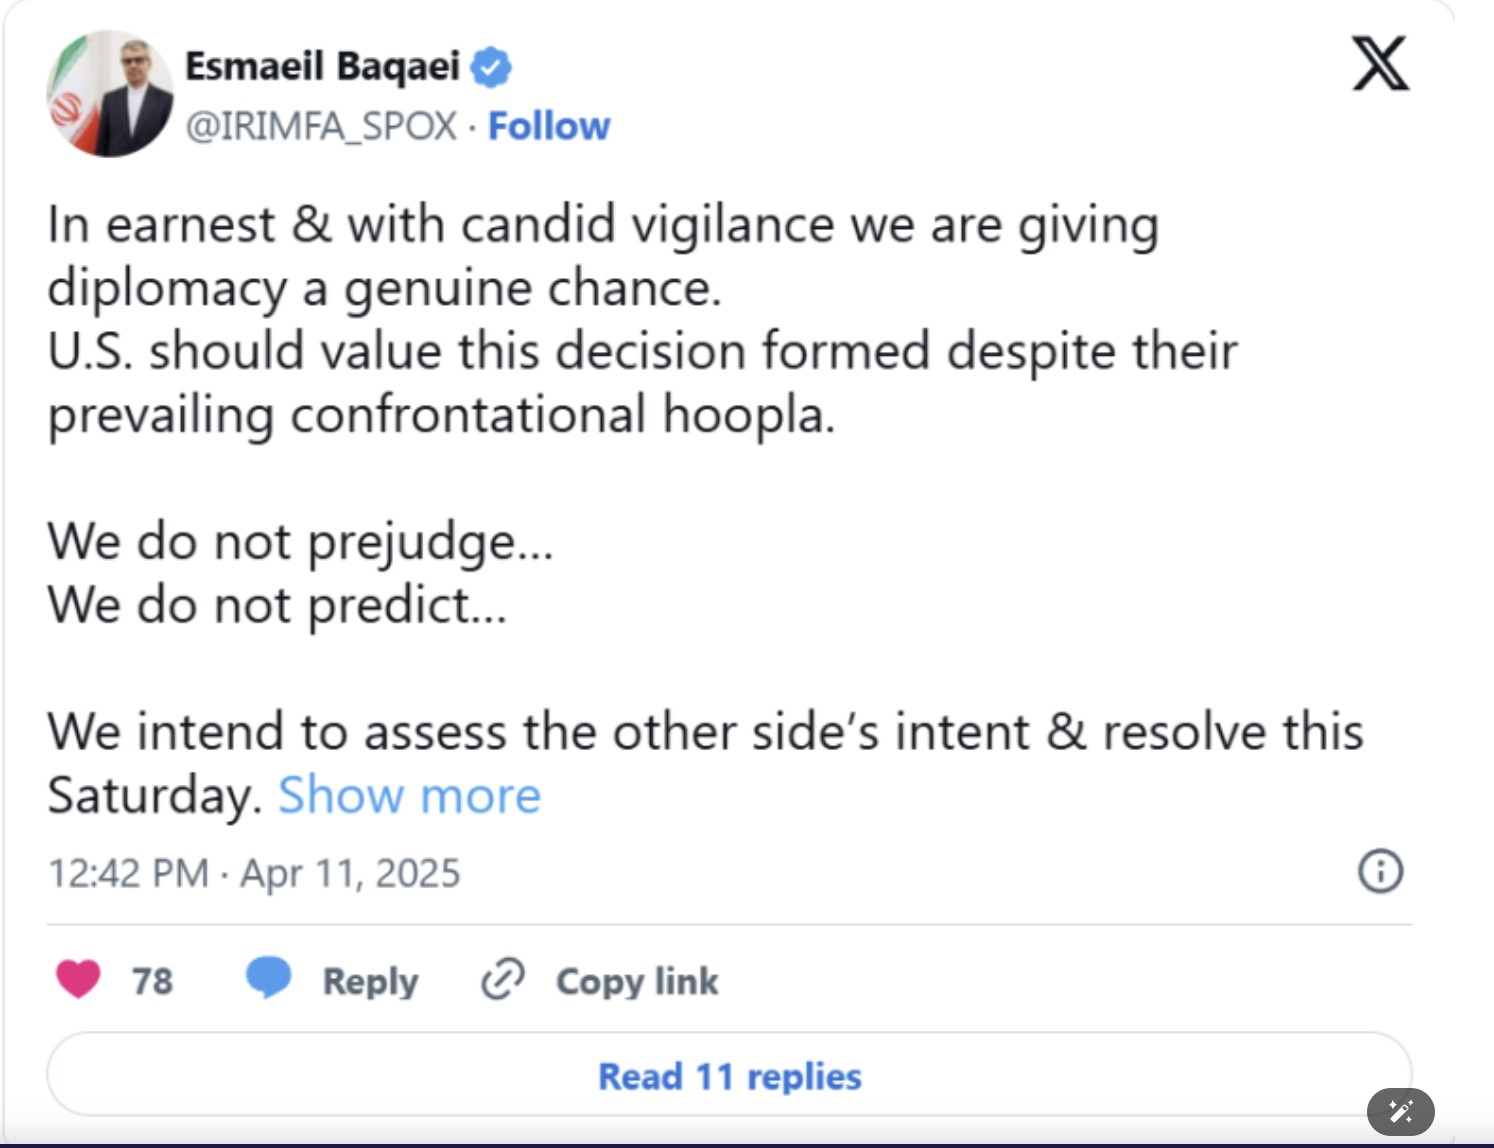
Task: Open the circled info icon beside the timestamp
Action: click(1380, 871)
